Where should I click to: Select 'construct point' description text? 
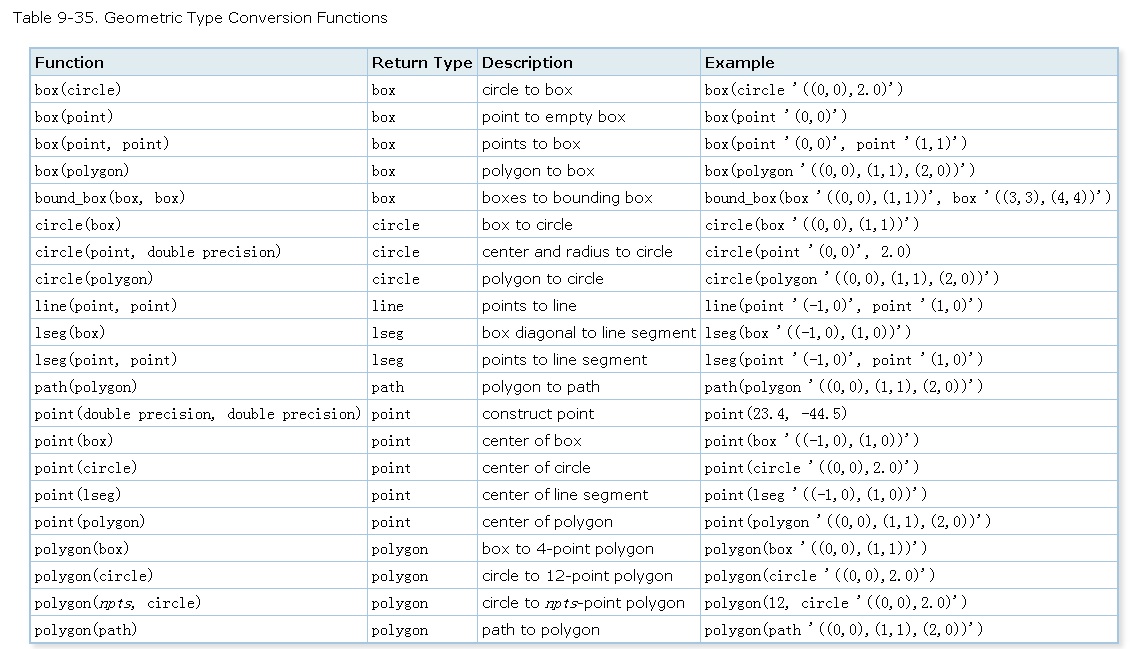(538, 414)
